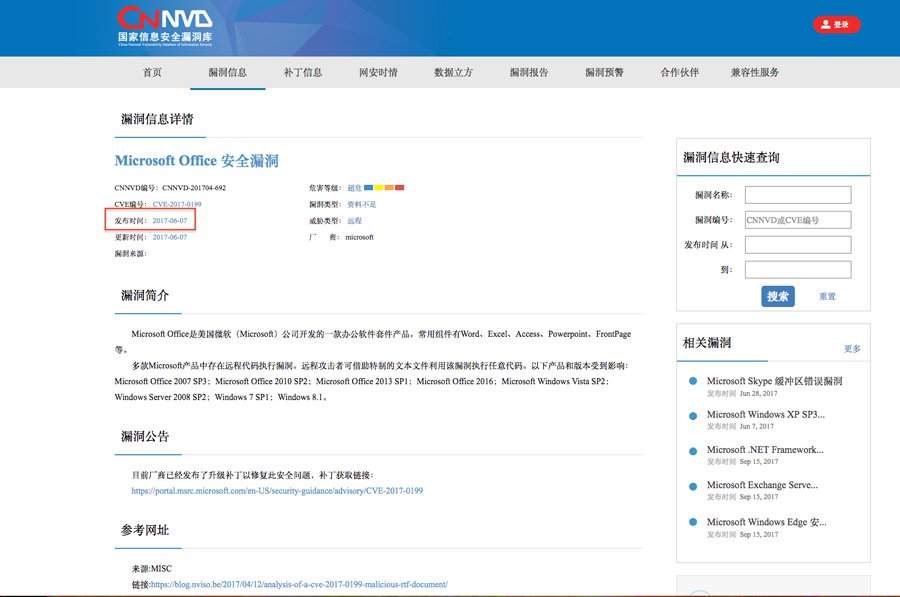Viewport: 900px width, 597px height.
Task: Click the 资料不足 vulnerability type link
Action: pyautogui.click(x=362, y=204)
